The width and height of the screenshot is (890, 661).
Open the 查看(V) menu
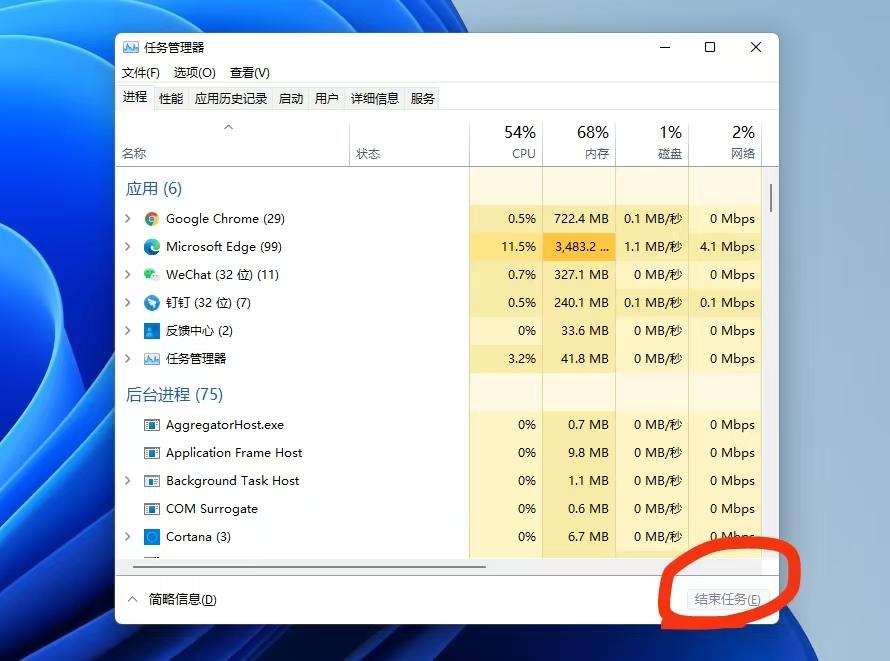pyautogui.click(x=250, y=73)
